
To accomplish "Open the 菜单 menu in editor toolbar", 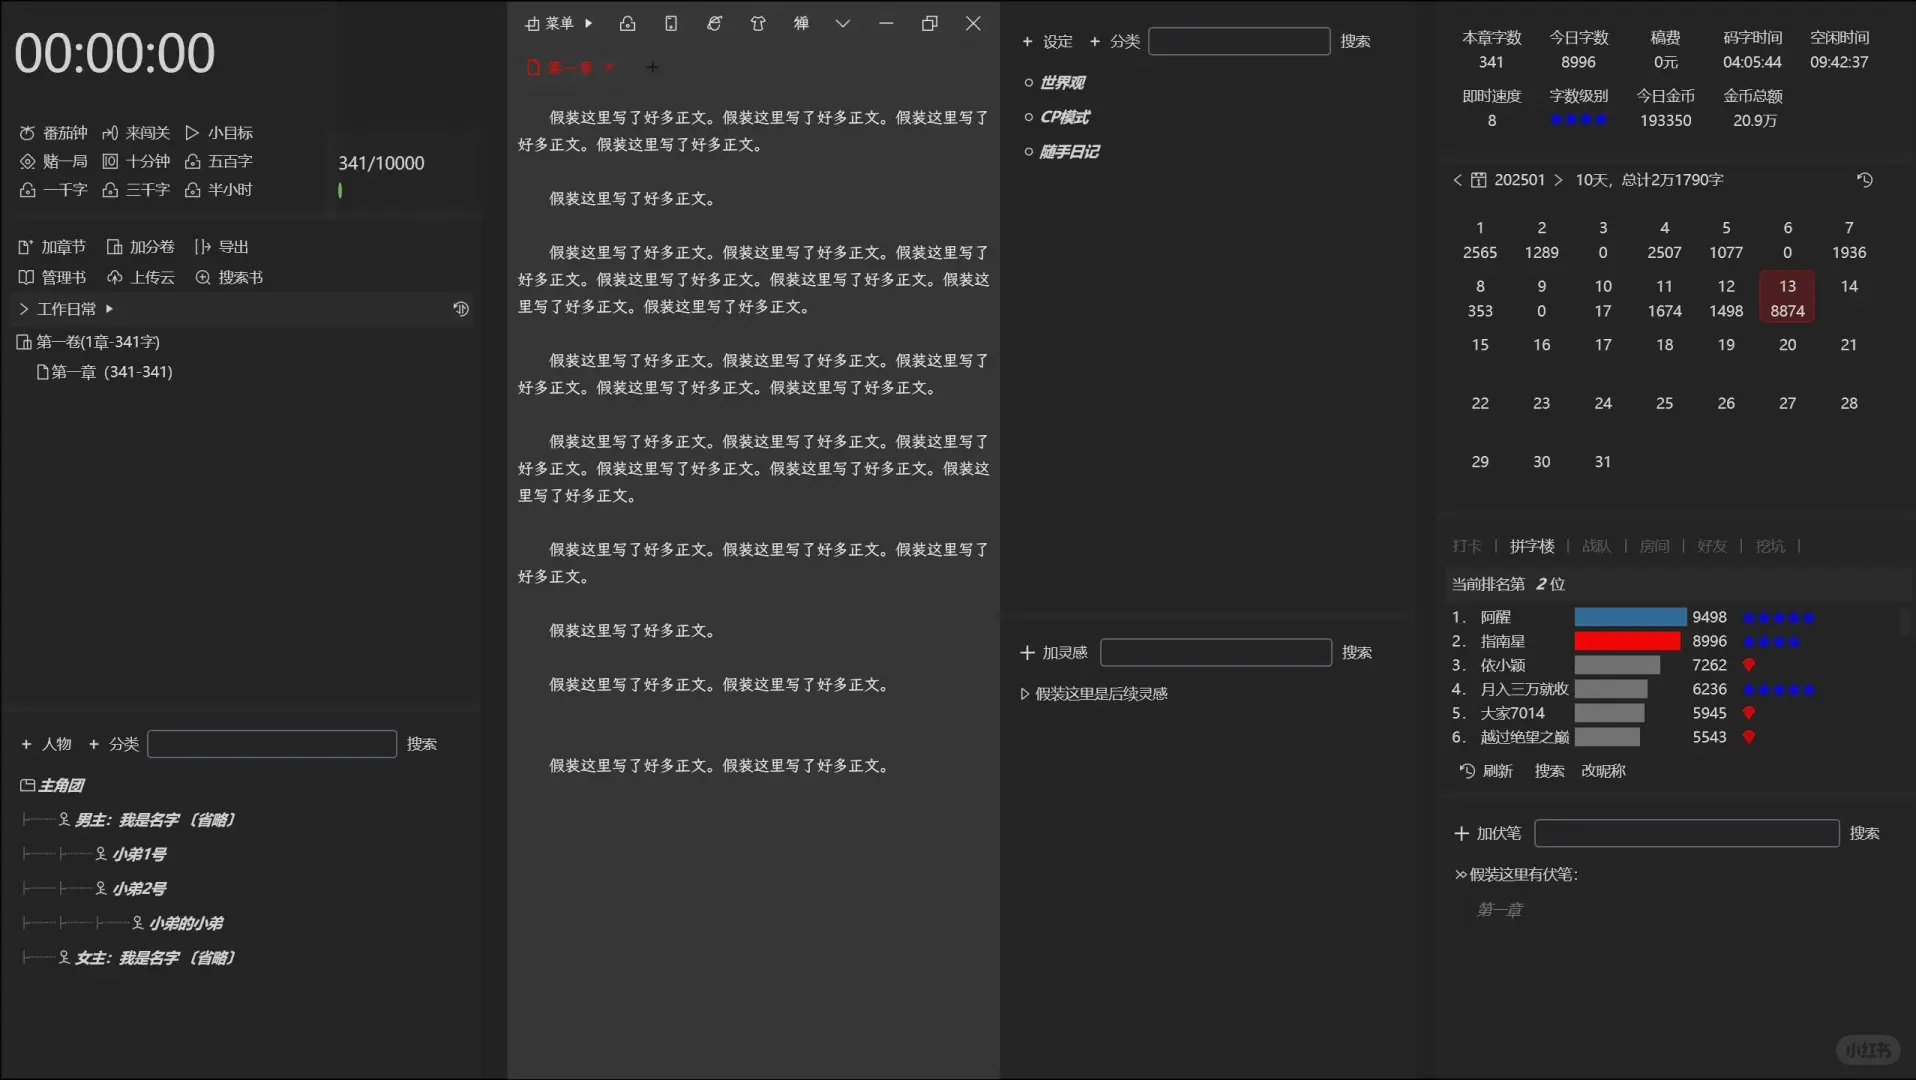I will [559, 23].
